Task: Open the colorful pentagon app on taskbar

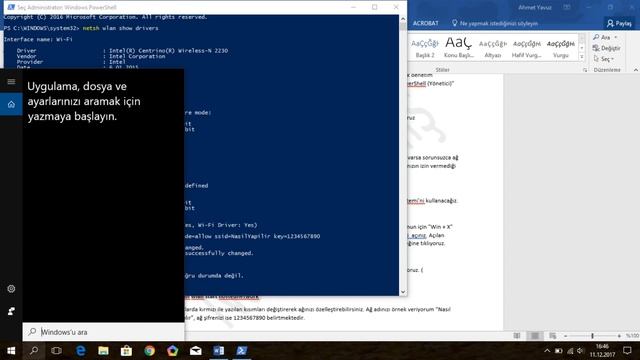Action: point(172,351)
